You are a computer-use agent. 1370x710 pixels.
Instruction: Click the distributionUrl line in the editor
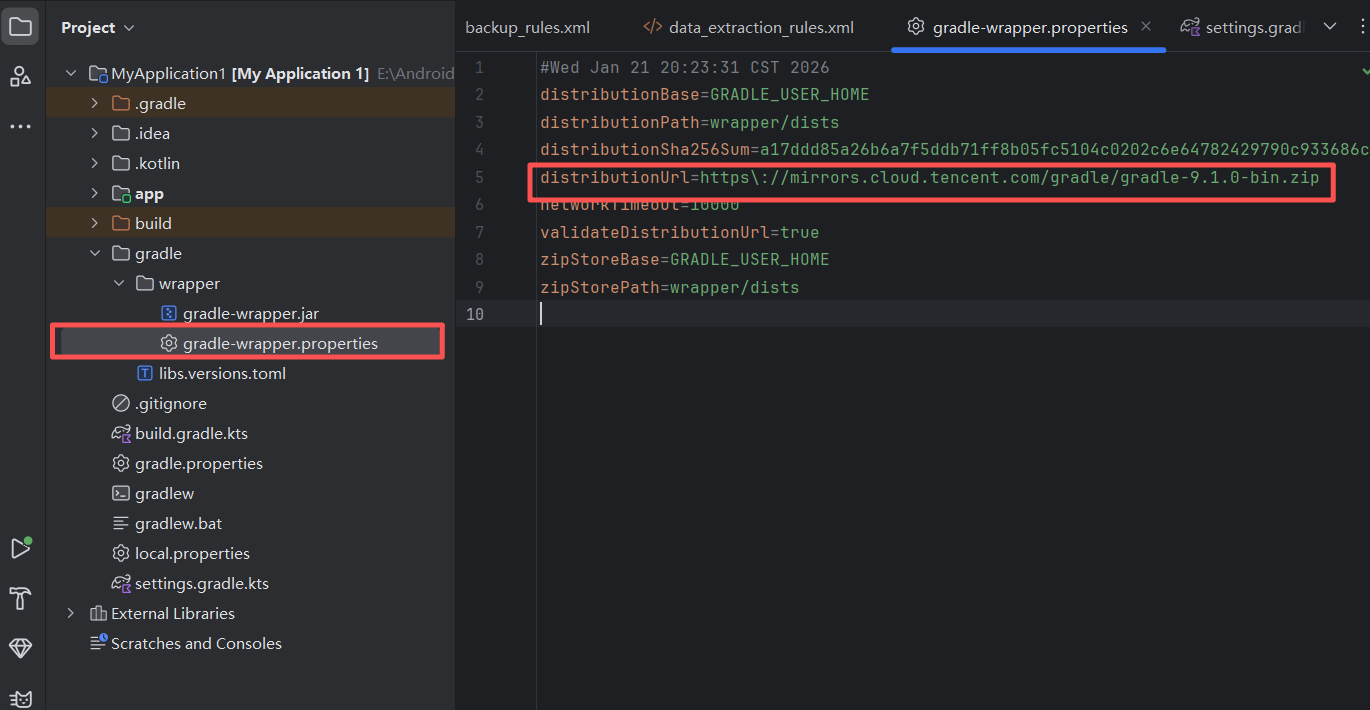point(929,178)
